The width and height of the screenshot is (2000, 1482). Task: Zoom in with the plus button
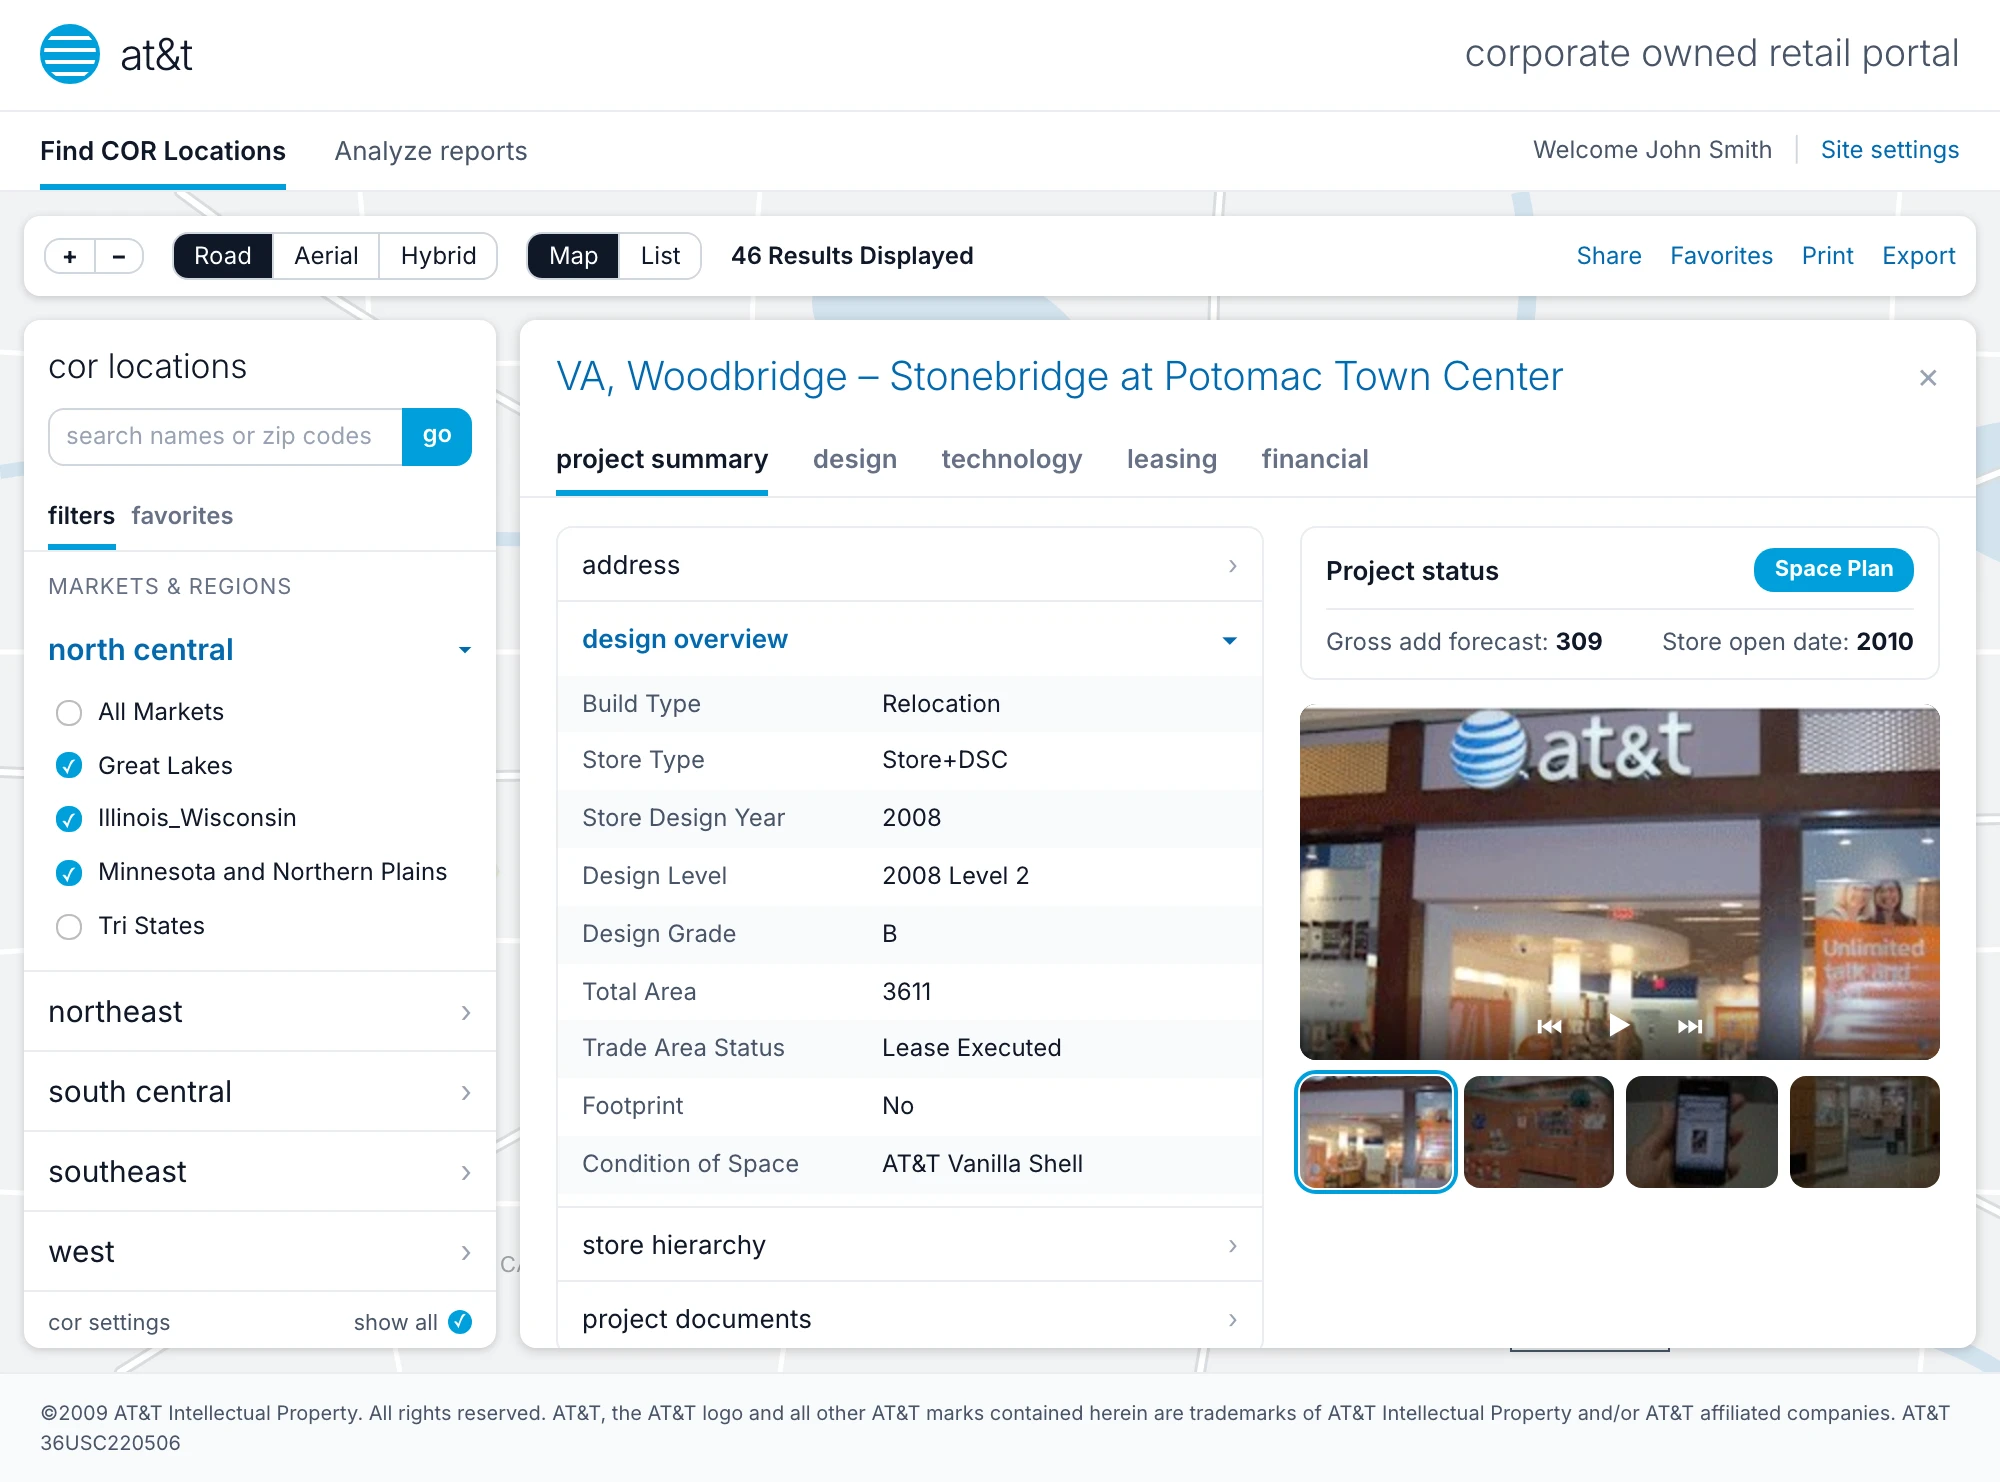70,256
